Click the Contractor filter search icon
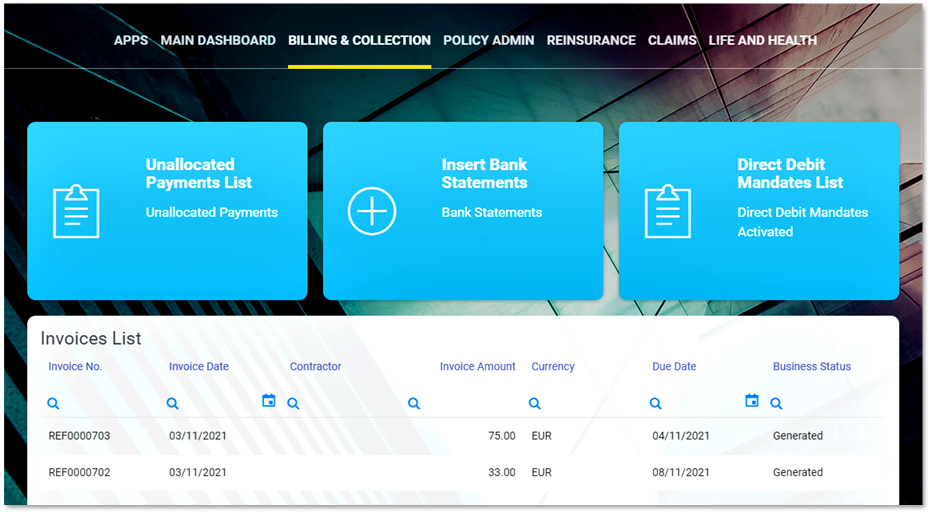Image resolution: width=934 pixels, height=516 pixels. [x=293, y=404]
